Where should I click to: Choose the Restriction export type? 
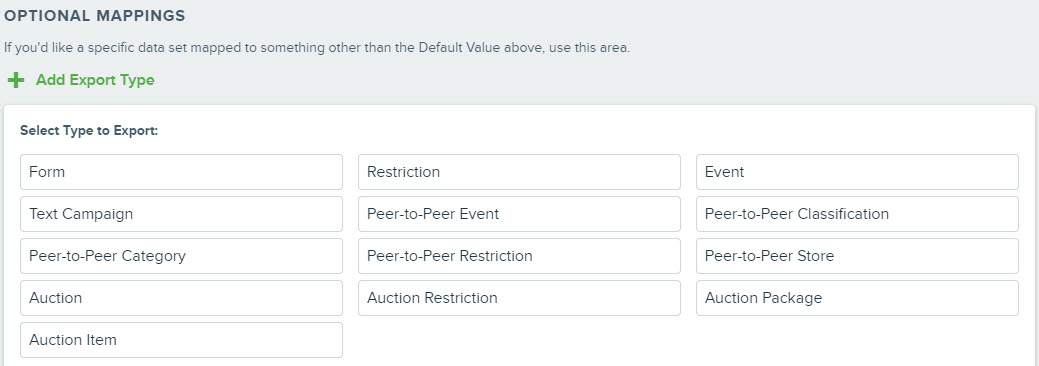pyautogui.click(x=520, y=172)
